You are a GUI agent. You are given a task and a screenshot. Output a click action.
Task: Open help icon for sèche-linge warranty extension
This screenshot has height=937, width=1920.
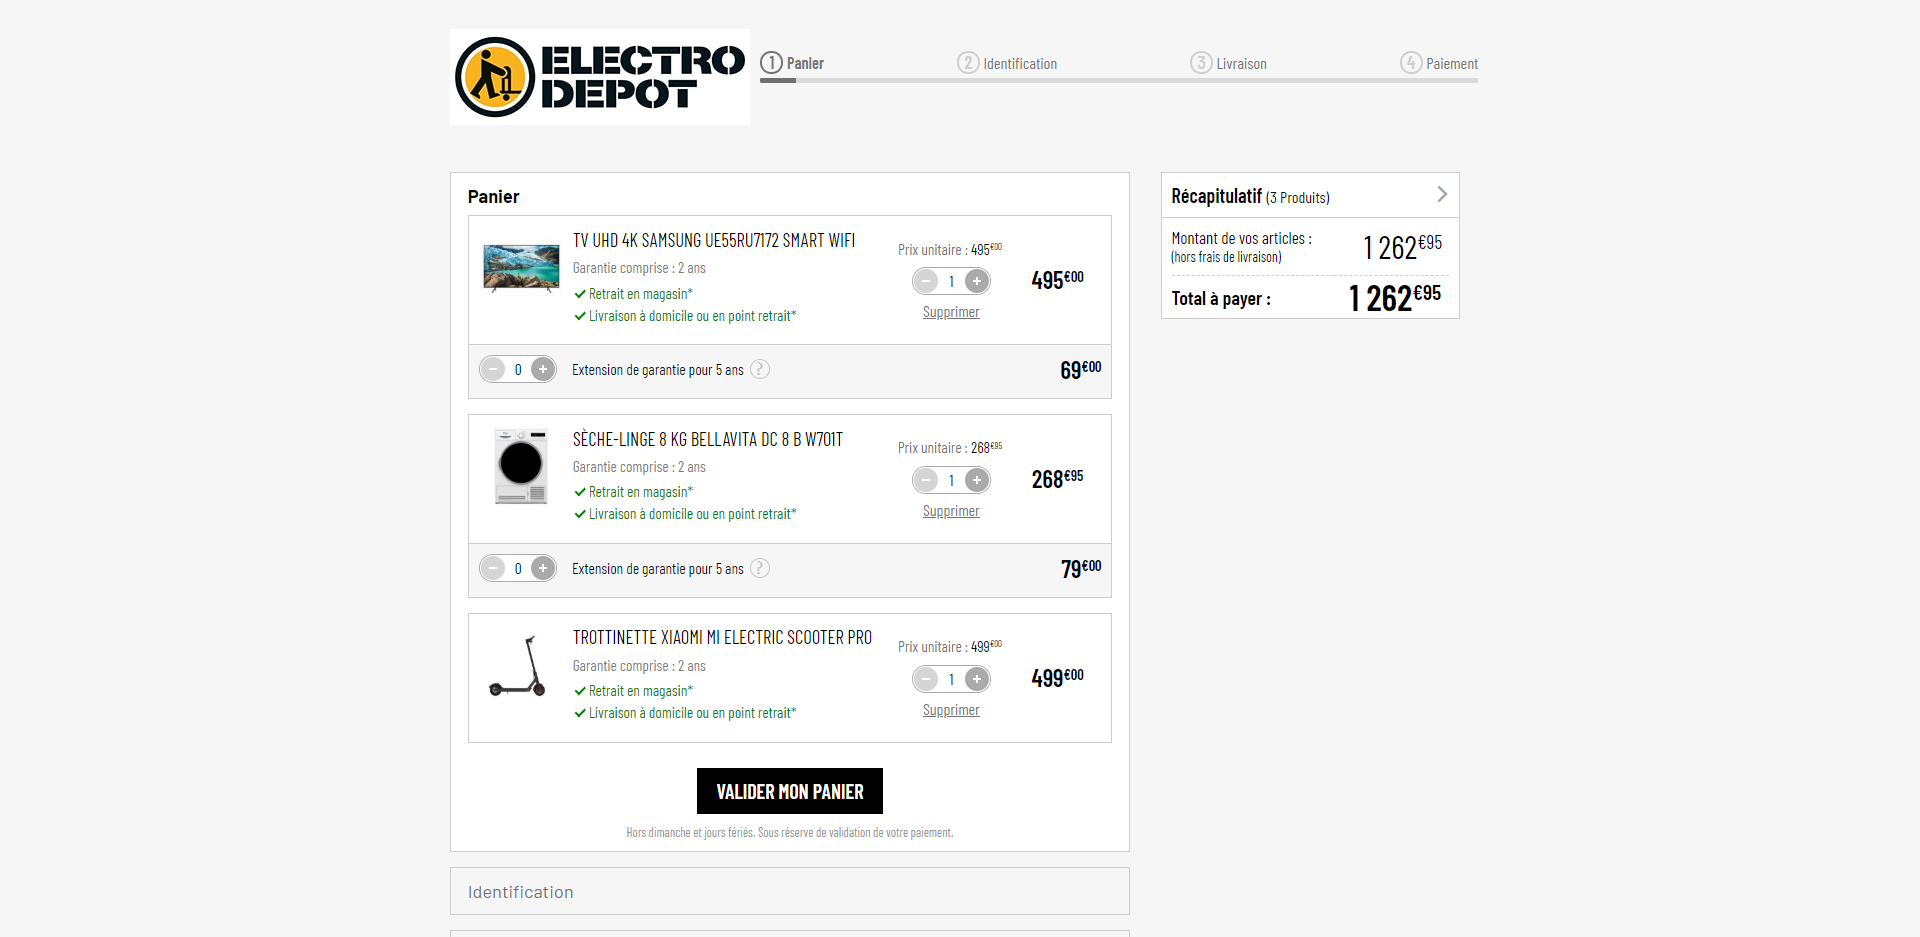760,569
